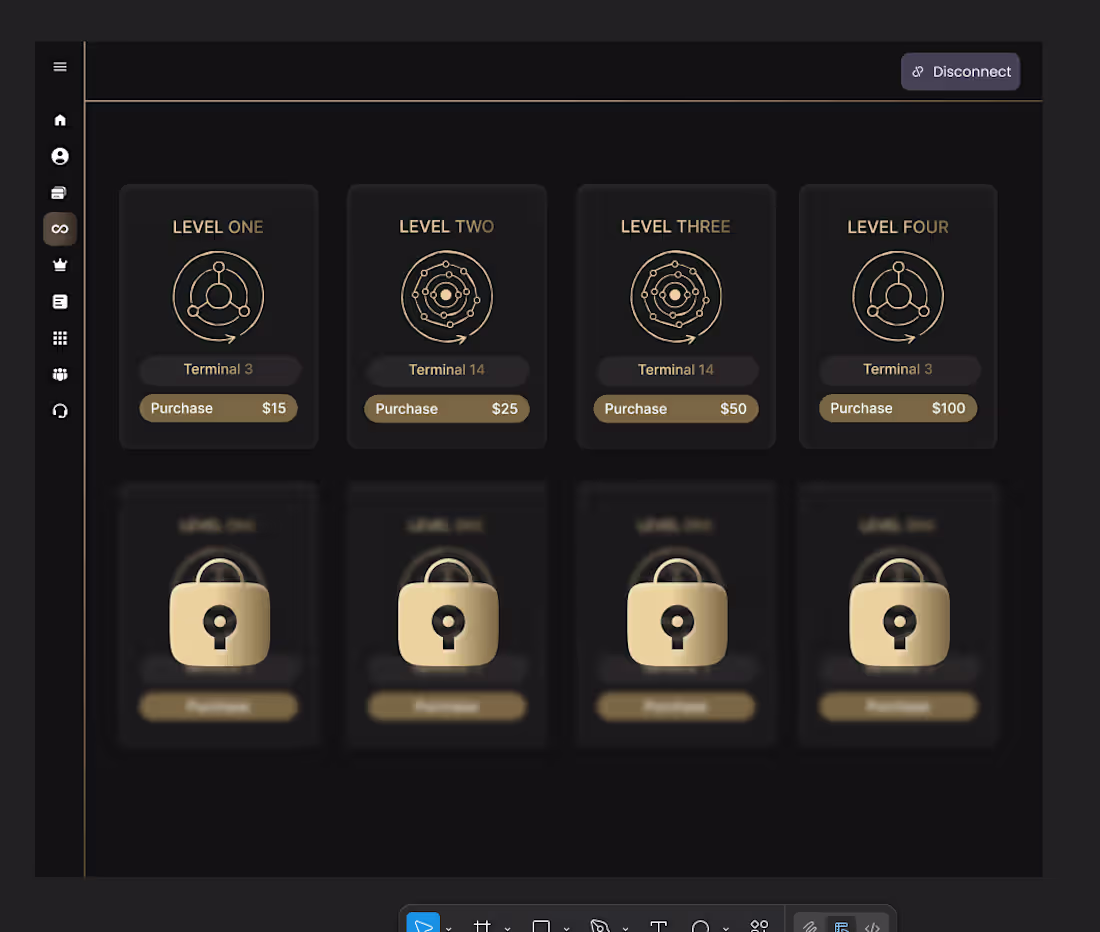Open the crown rewards section

click(60, 264)
